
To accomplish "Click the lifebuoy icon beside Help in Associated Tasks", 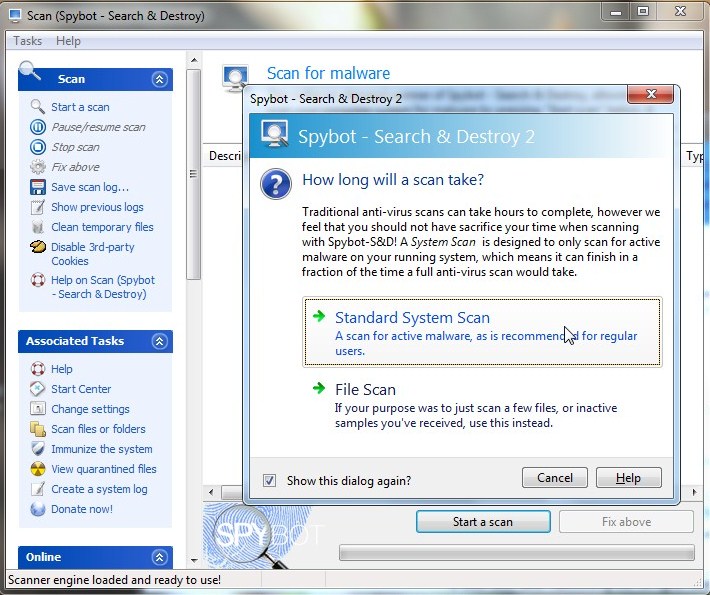I will click(38, 369).
